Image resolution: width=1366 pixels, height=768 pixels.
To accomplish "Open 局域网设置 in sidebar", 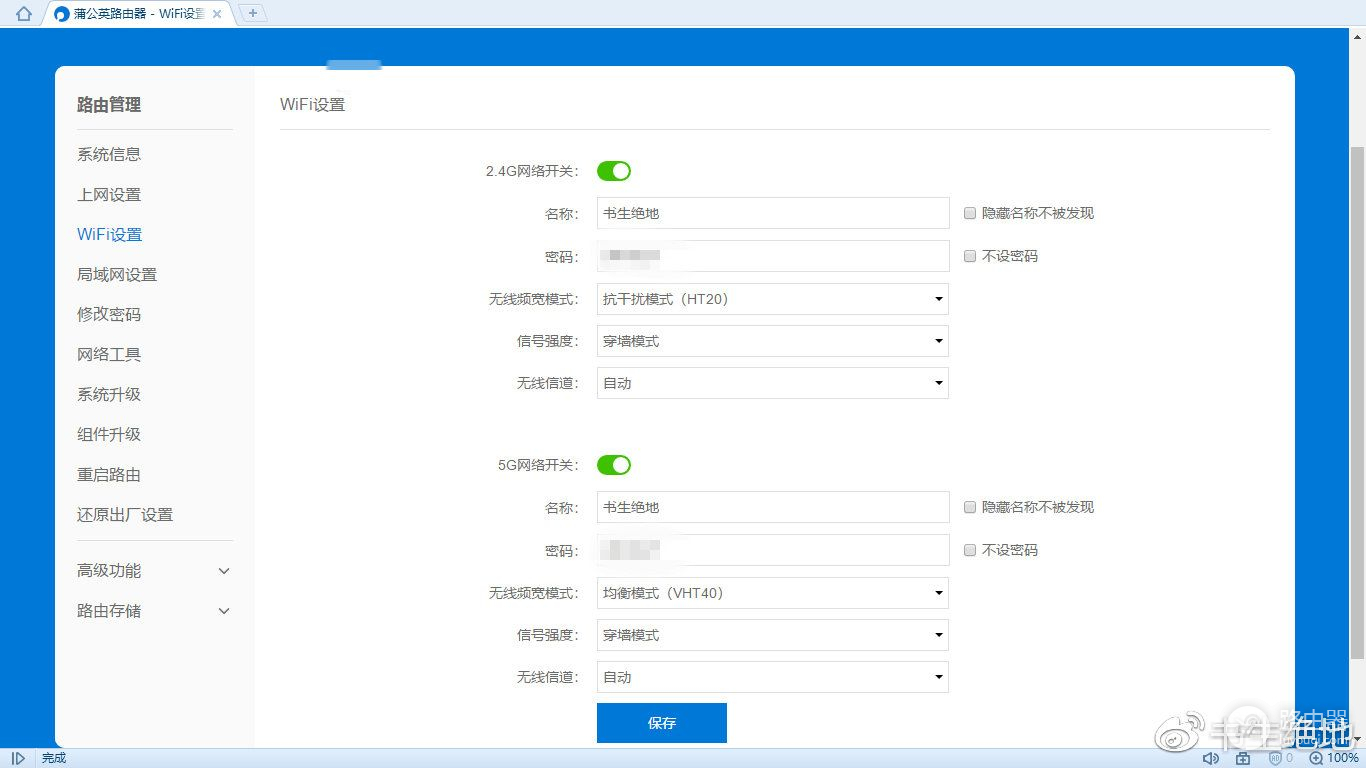I will [x=117, y=274].
